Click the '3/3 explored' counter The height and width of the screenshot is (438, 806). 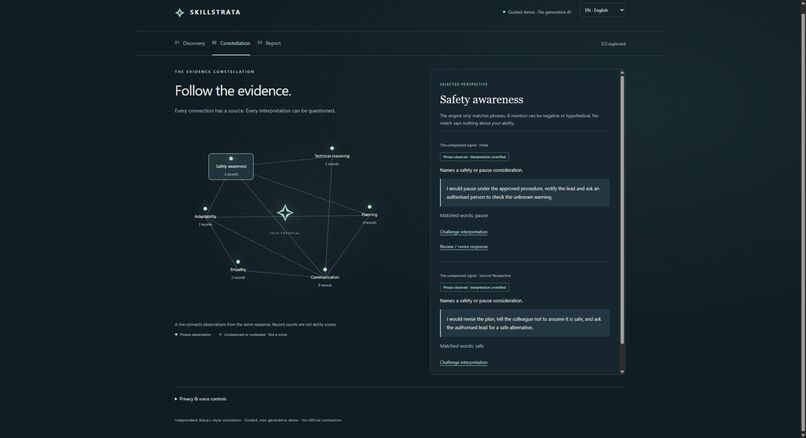pyautogui.click(x=613, y=44)
